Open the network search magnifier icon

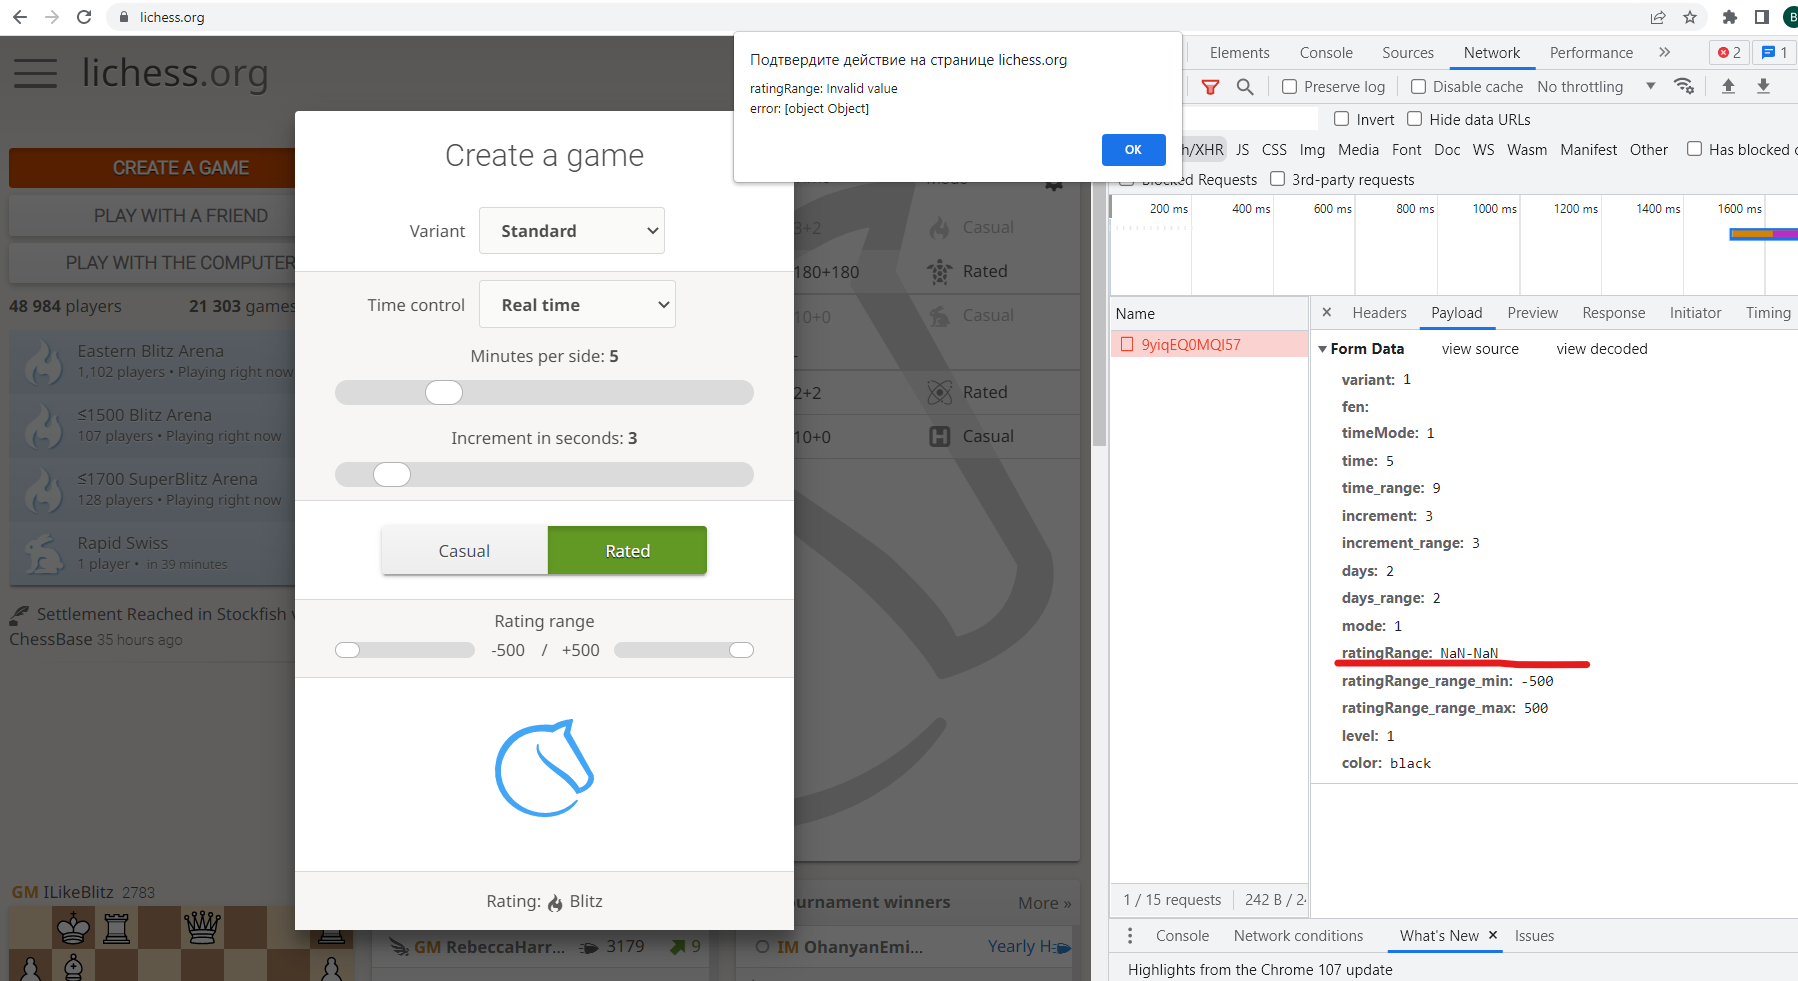(1244, 87)
